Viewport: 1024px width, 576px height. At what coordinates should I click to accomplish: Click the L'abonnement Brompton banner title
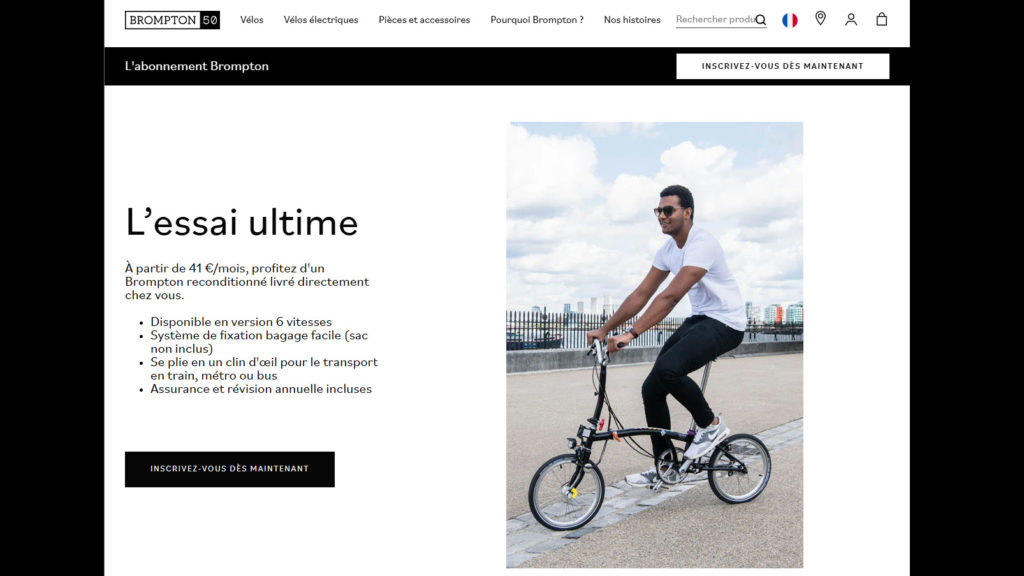[197, 66]
